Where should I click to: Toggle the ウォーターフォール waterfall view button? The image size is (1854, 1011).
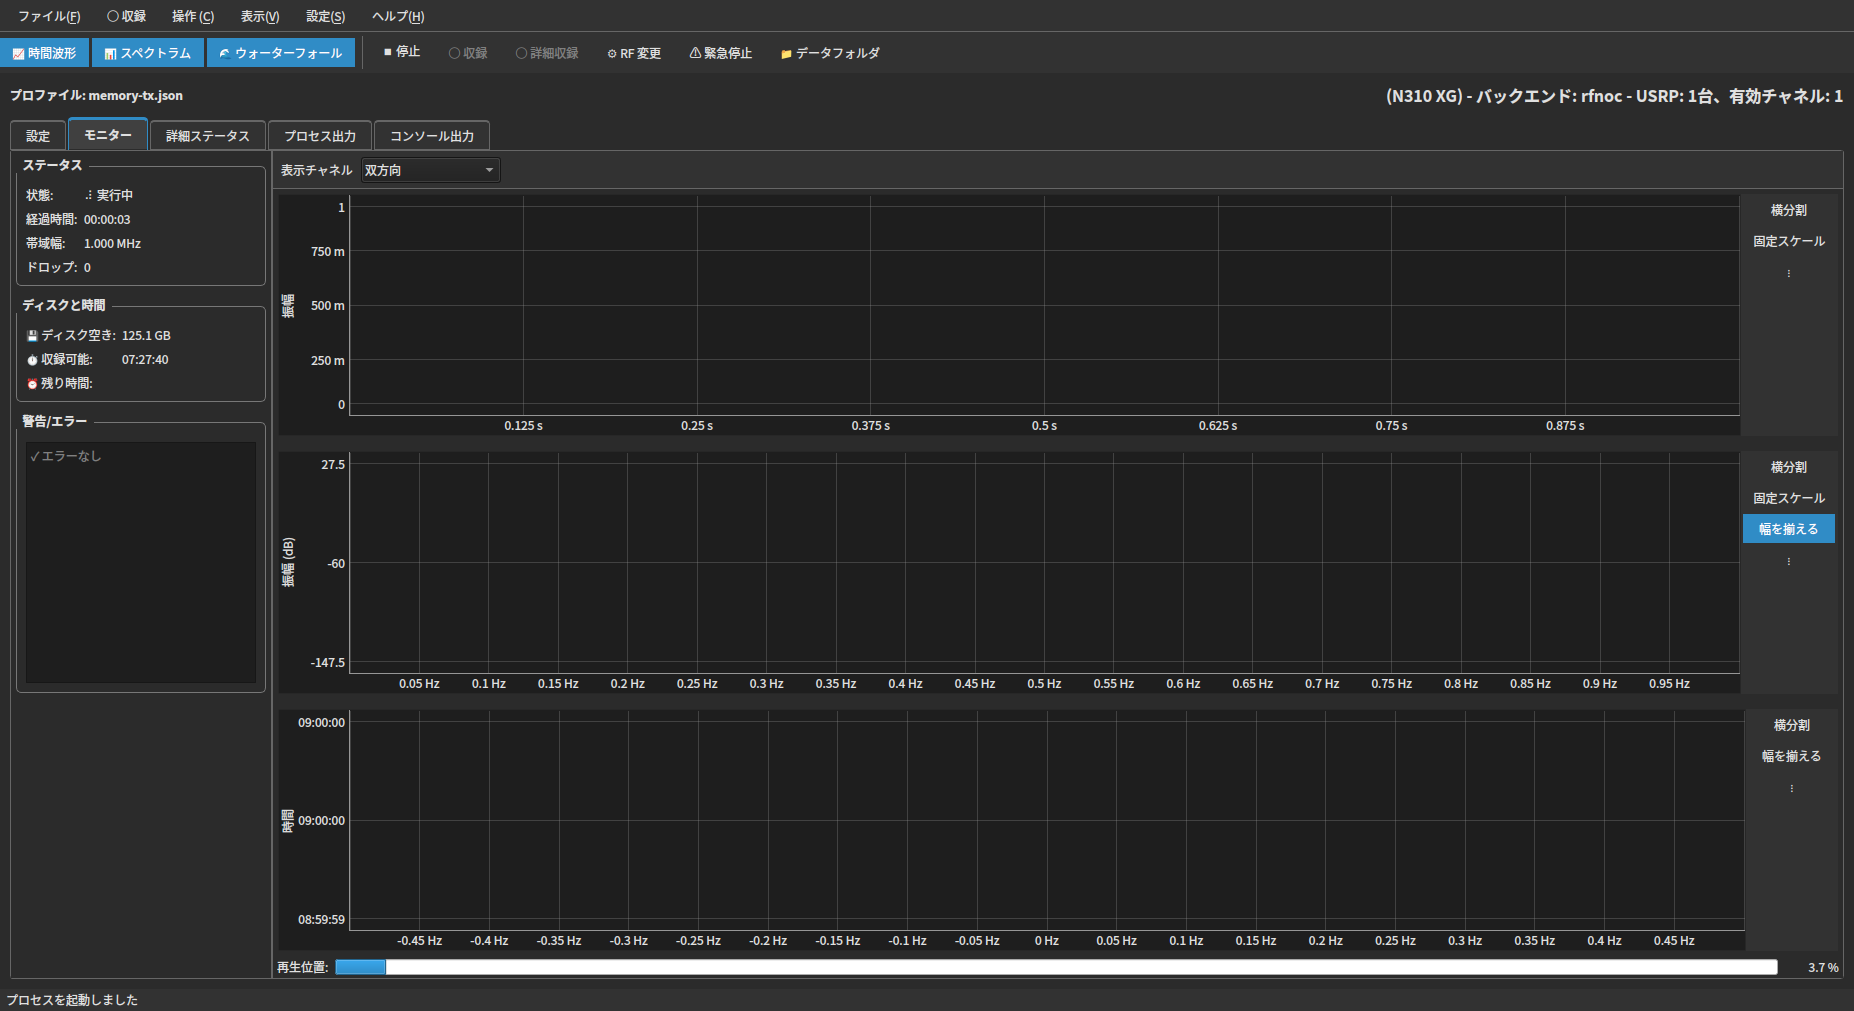[281, 53]
